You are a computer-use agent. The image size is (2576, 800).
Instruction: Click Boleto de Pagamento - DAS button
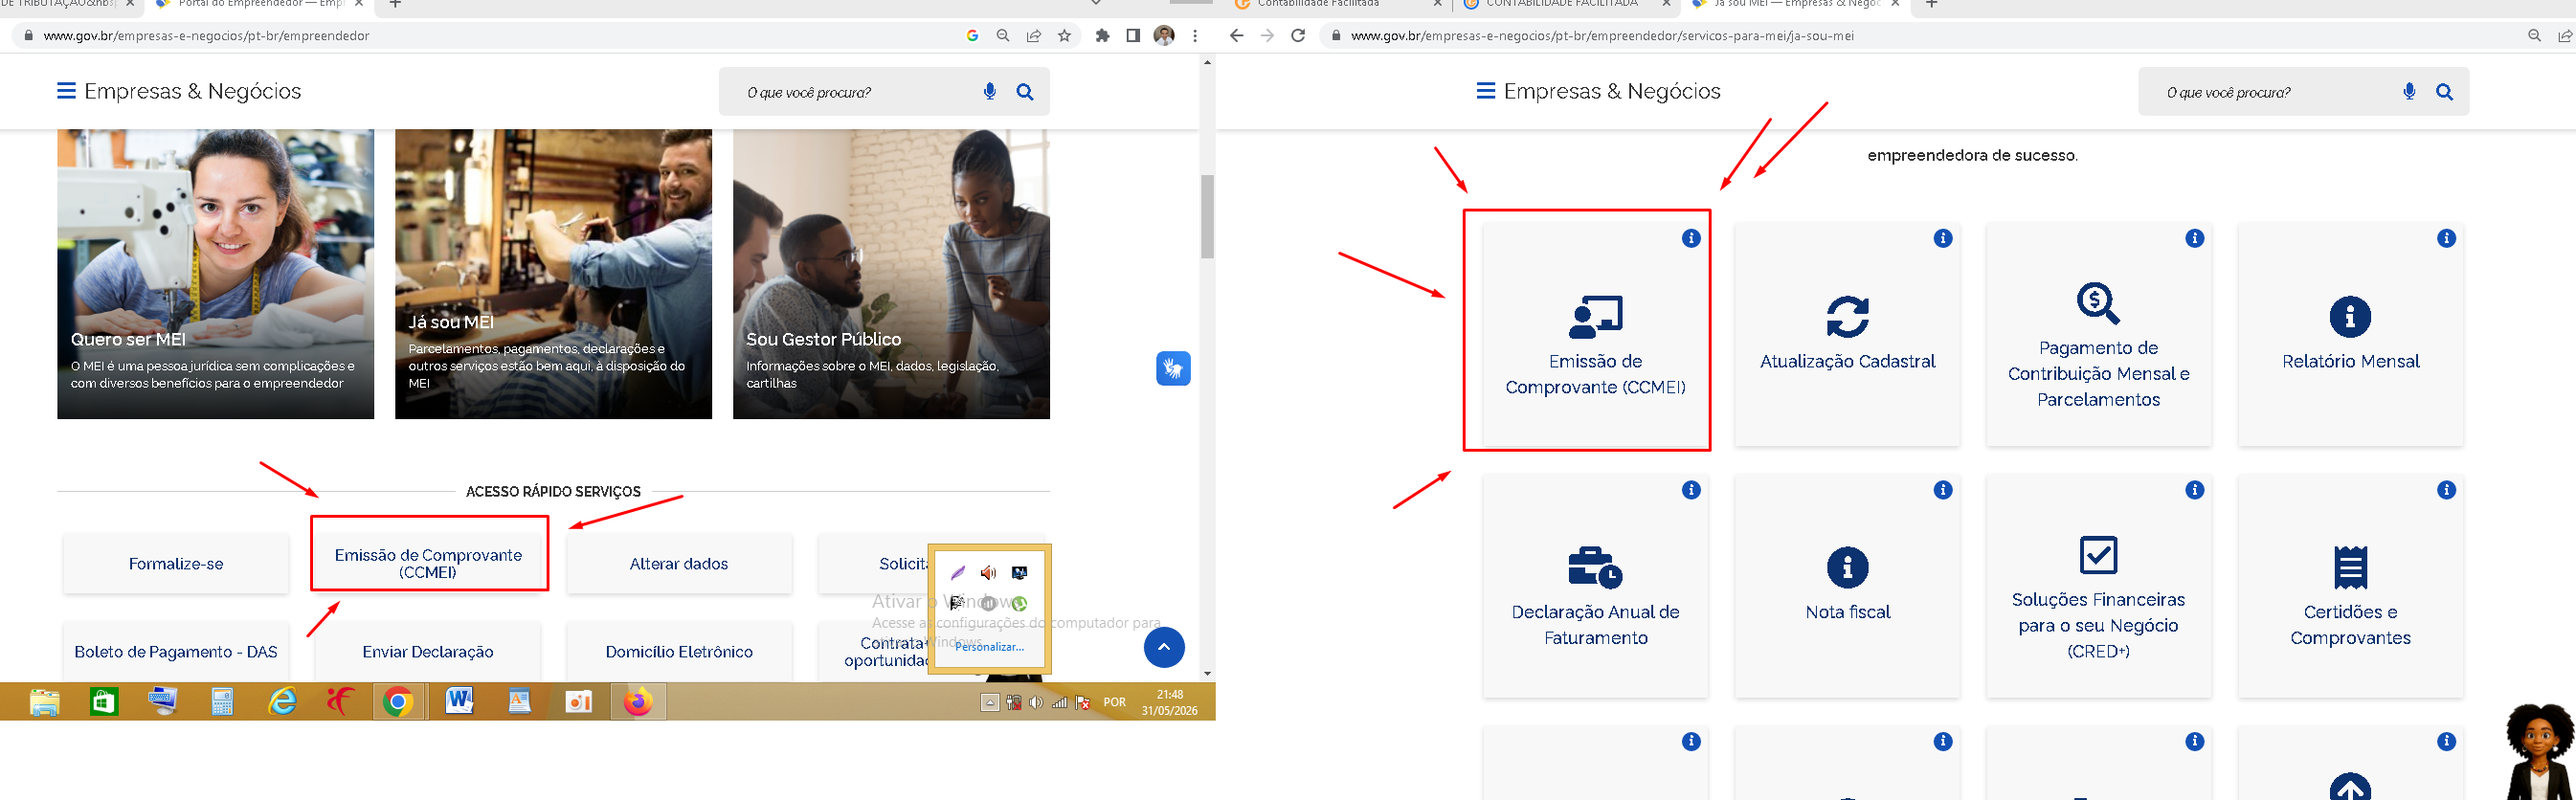tap(176, 652)
